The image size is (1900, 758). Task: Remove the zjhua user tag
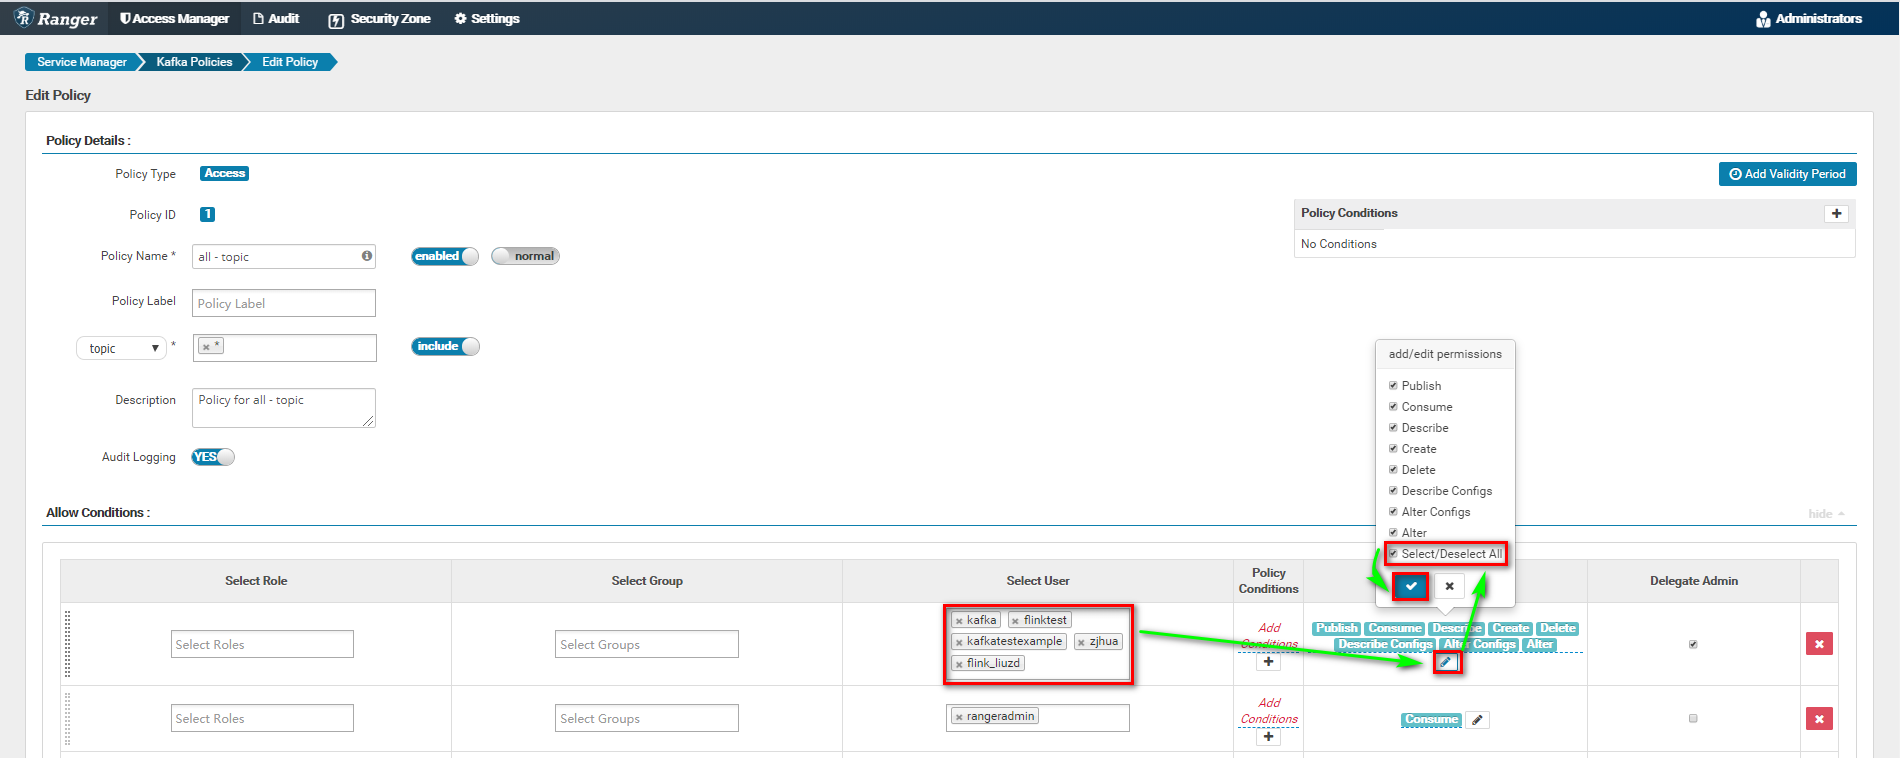pyautogui.click(x=1081, y=642)
